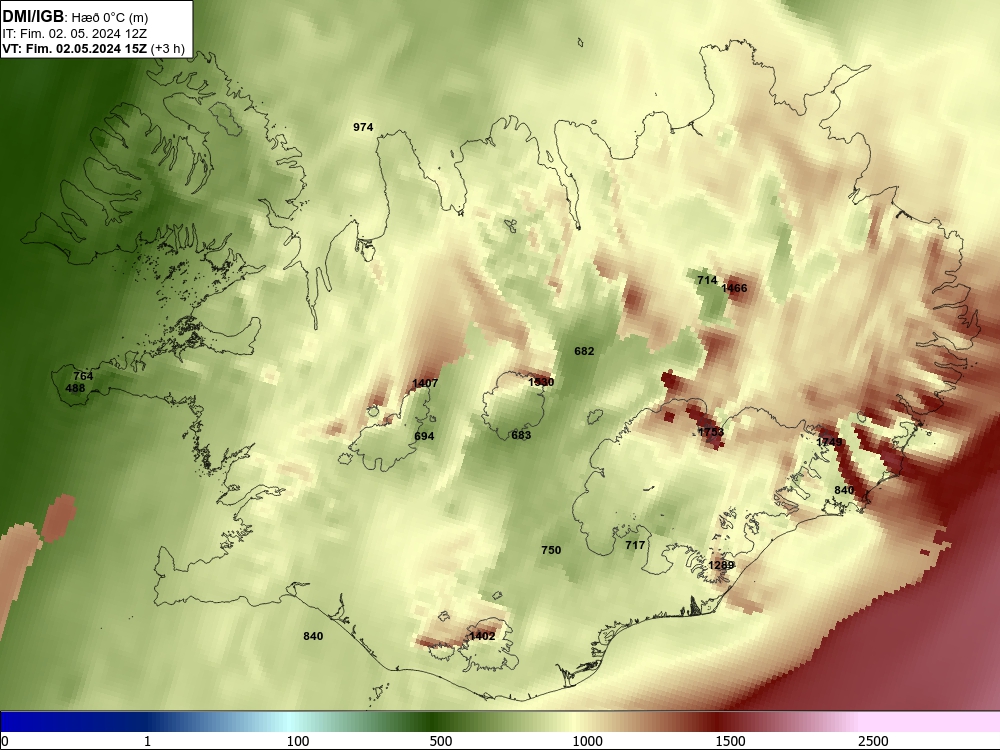This screenshot has height=750, width=1000.
Task: Click the map value 764
Action: pyautogui.click(x=83, y=376)
